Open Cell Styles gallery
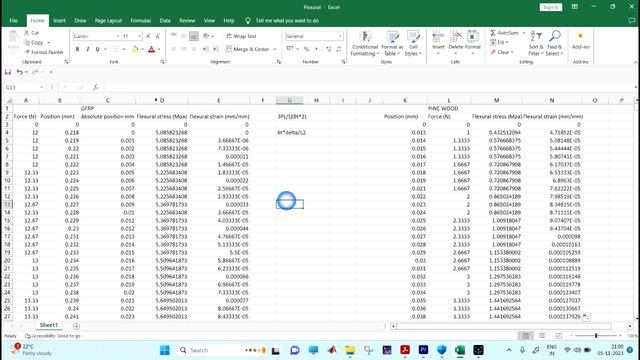The width and height of the screenshot is (640, 360). [413, 43]
